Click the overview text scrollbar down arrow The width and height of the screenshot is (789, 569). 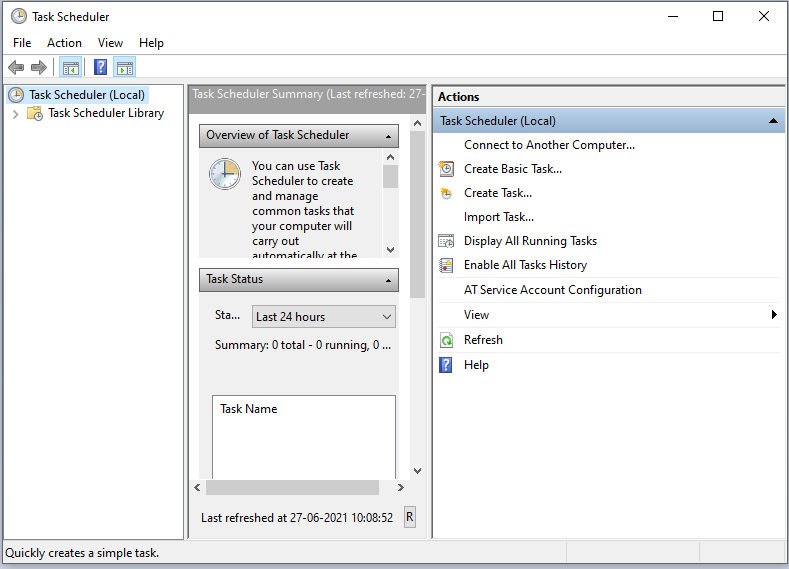pos(390,250)
